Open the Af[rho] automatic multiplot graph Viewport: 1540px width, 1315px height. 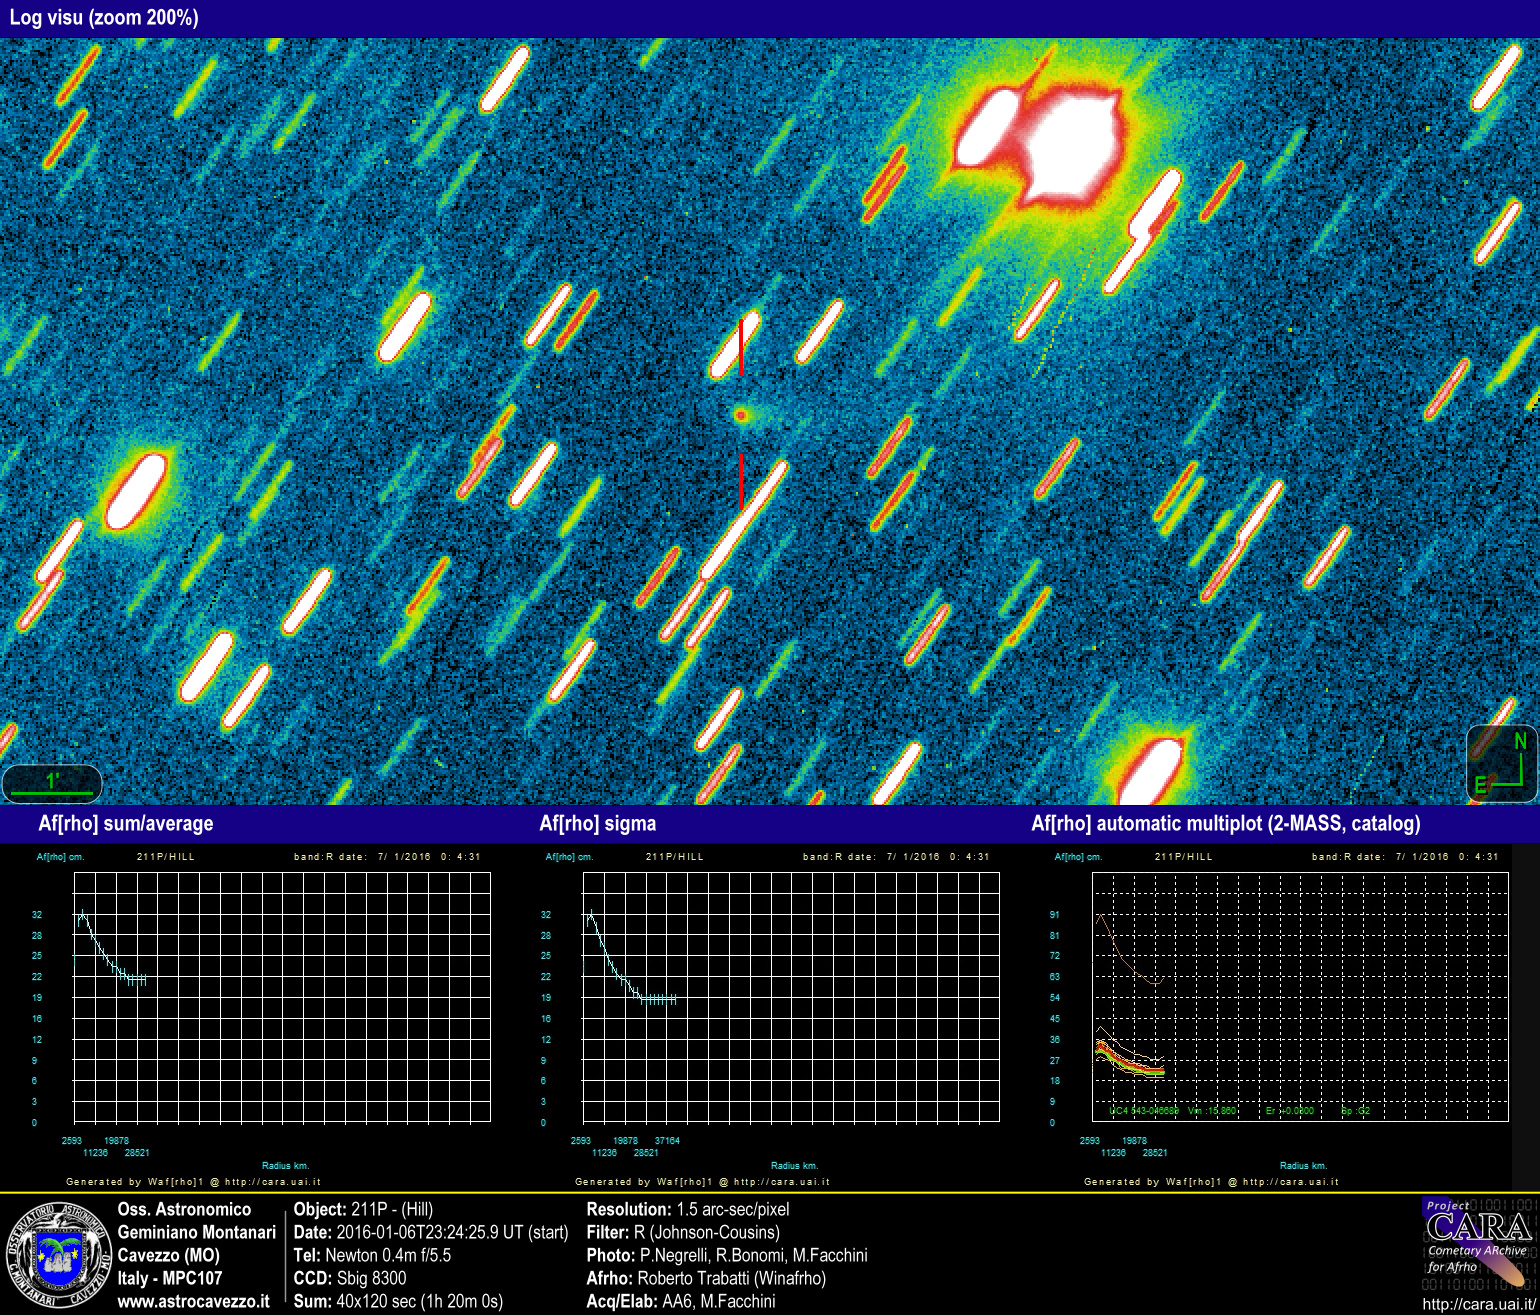1299,997
